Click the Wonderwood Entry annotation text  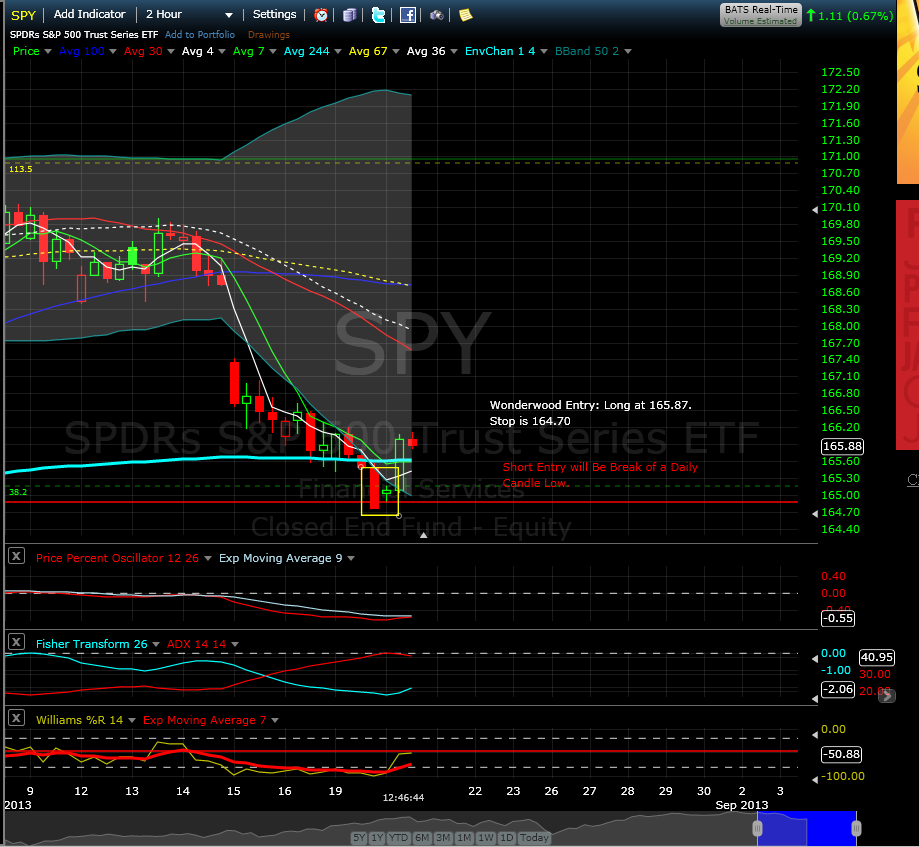pyautogui.click(x=590, y=413)
